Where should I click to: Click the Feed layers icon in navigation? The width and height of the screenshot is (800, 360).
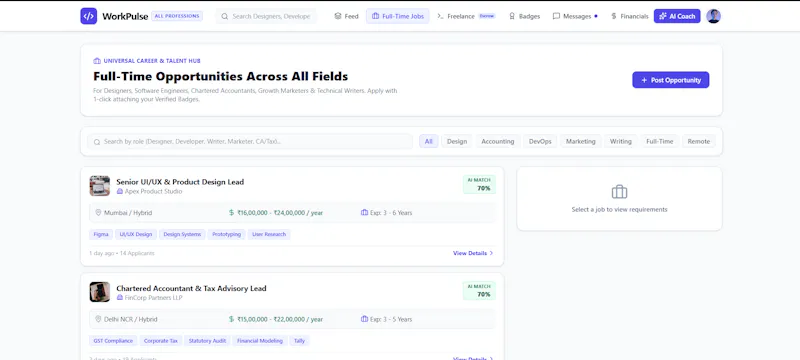[338, 16]
